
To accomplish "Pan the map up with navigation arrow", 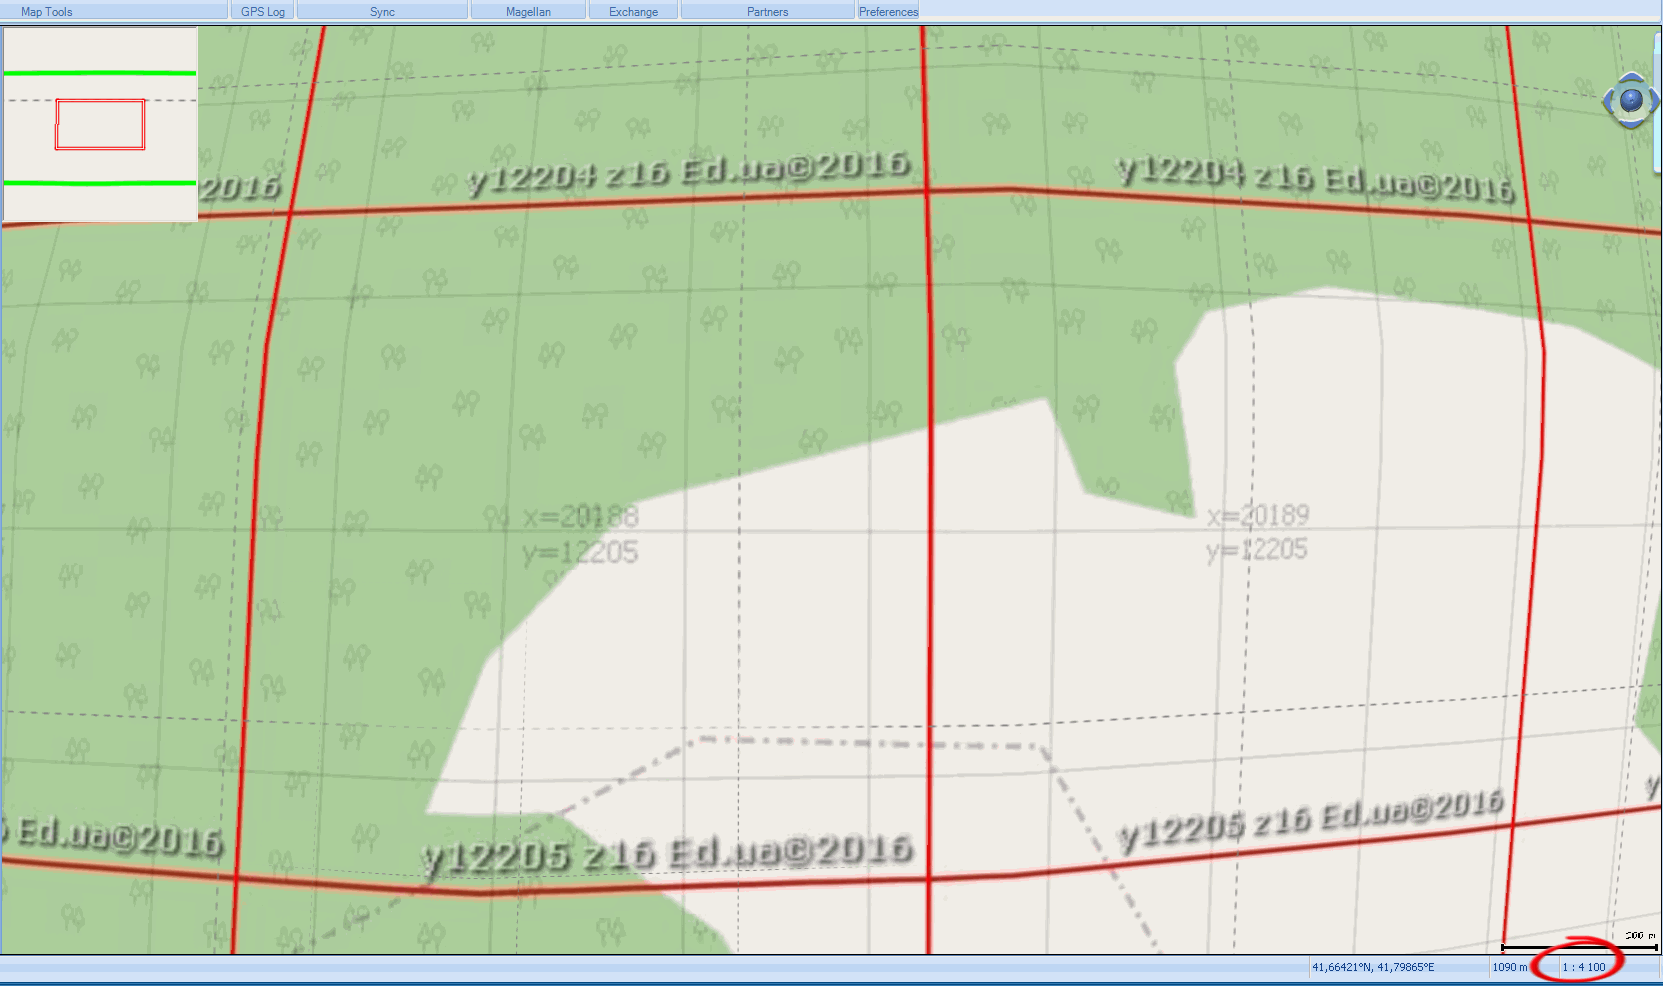I will click(x=1631, y=77).
